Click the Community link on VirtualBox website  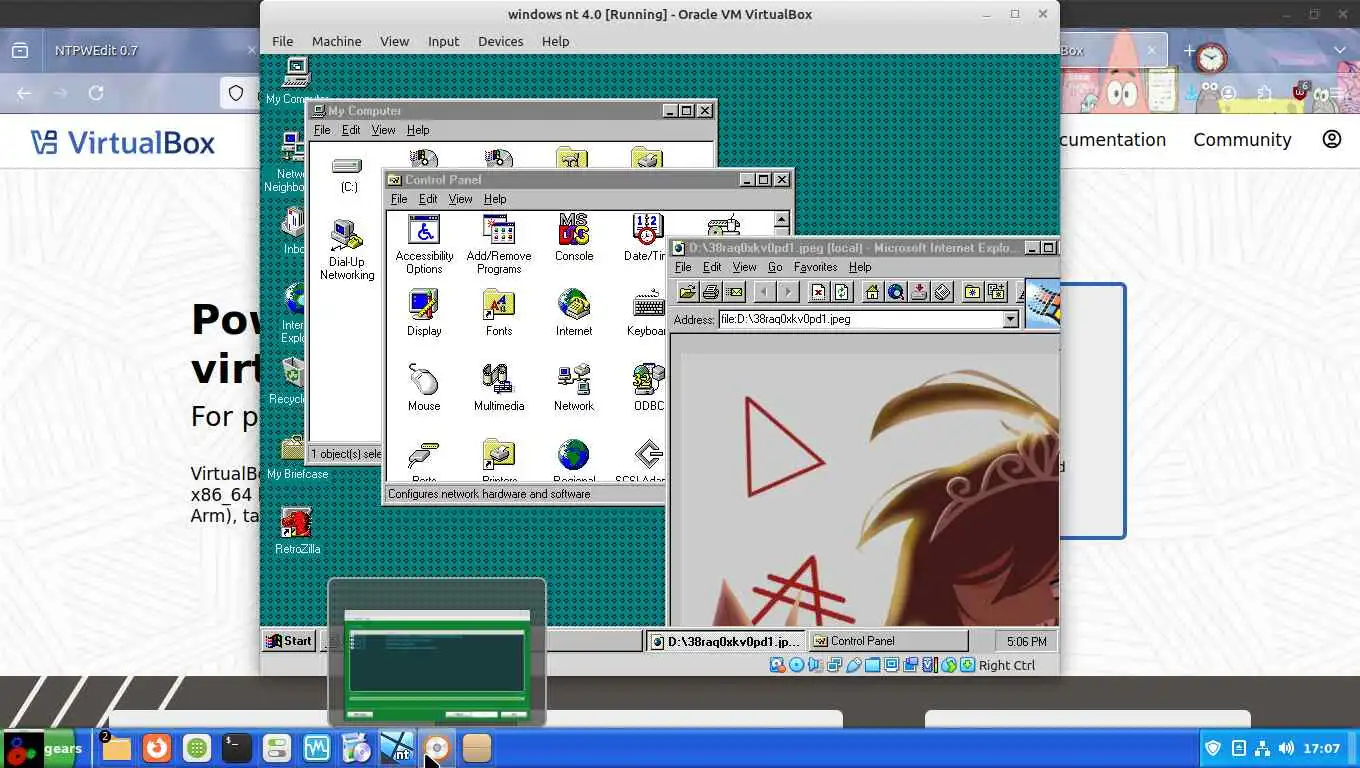point(1242,140)
